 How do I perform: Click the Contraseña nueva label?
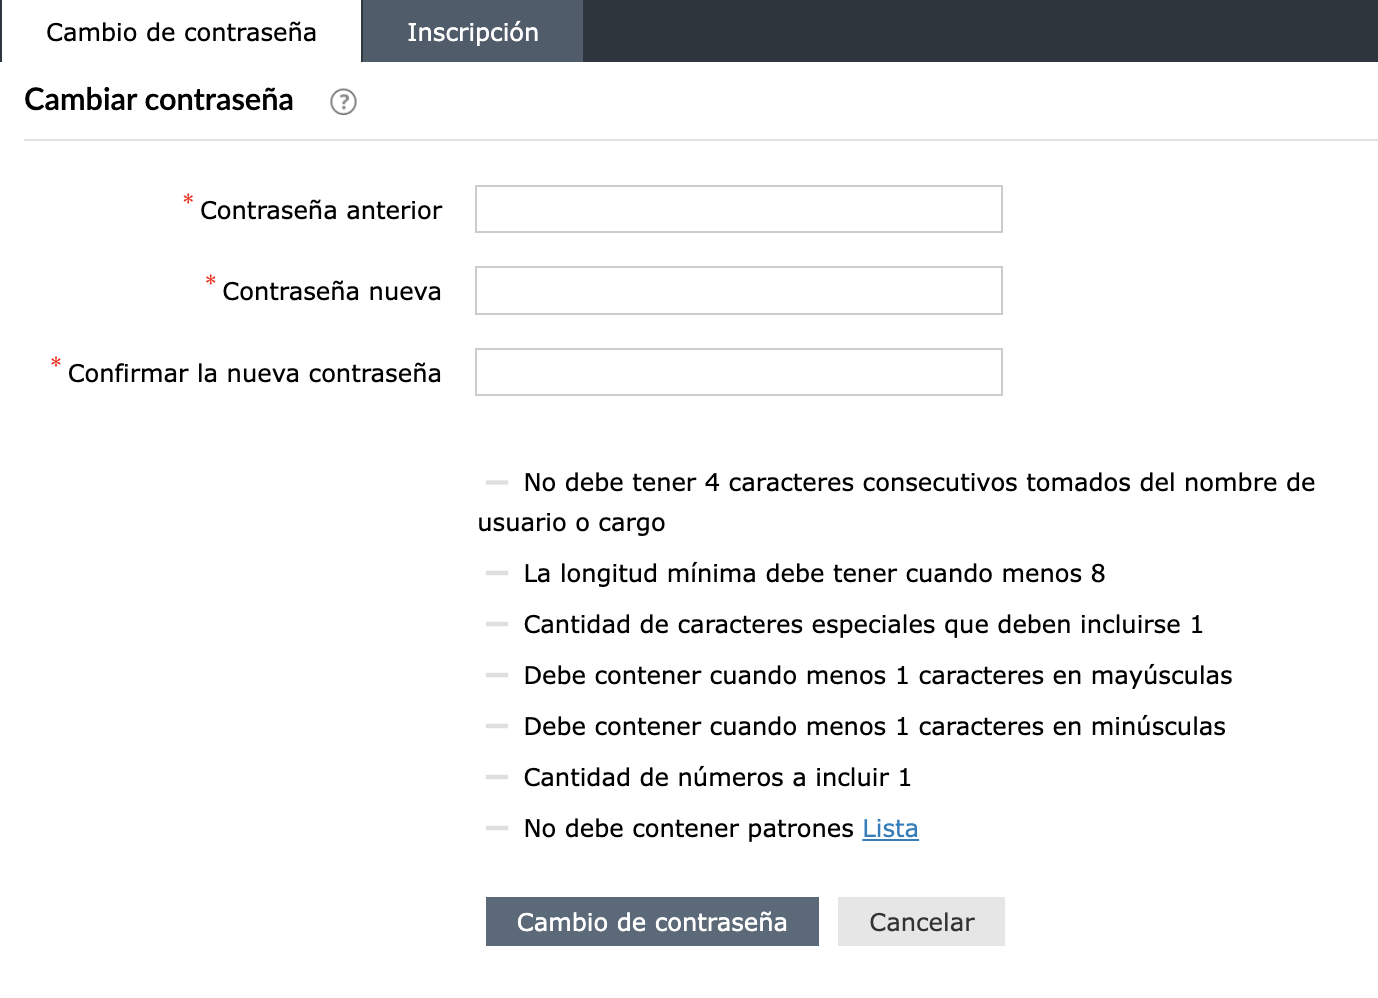tap(331, 292)
